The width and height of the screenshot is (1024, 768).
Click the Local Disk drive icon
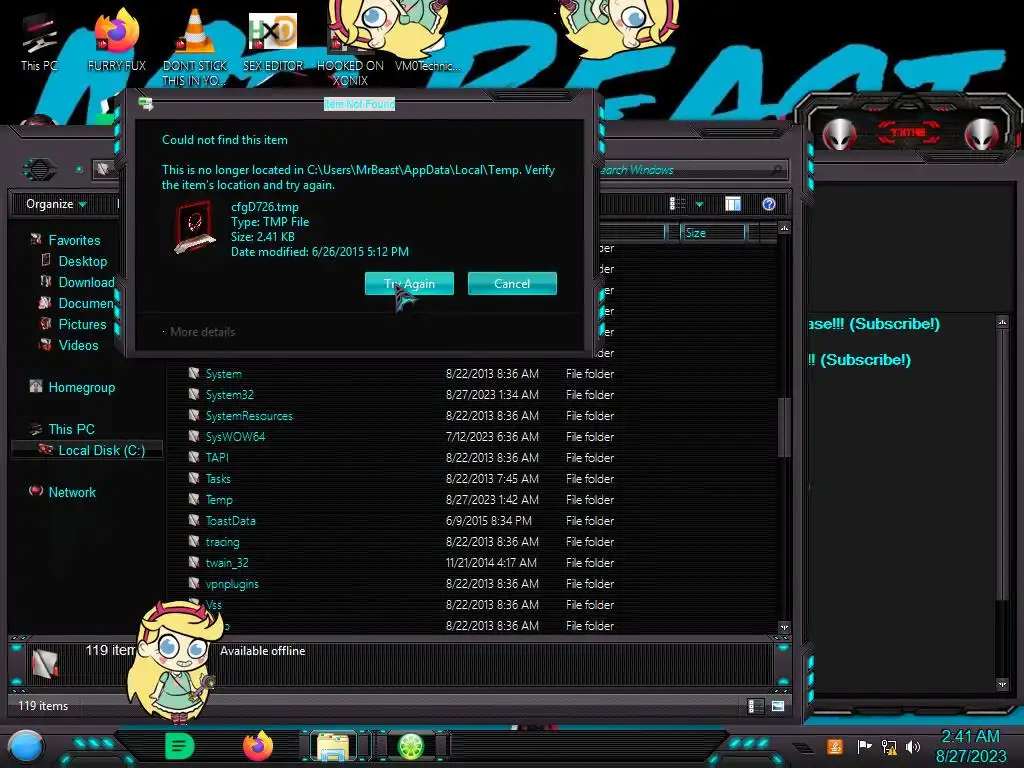pyautogui.click(x=46, y=449)
